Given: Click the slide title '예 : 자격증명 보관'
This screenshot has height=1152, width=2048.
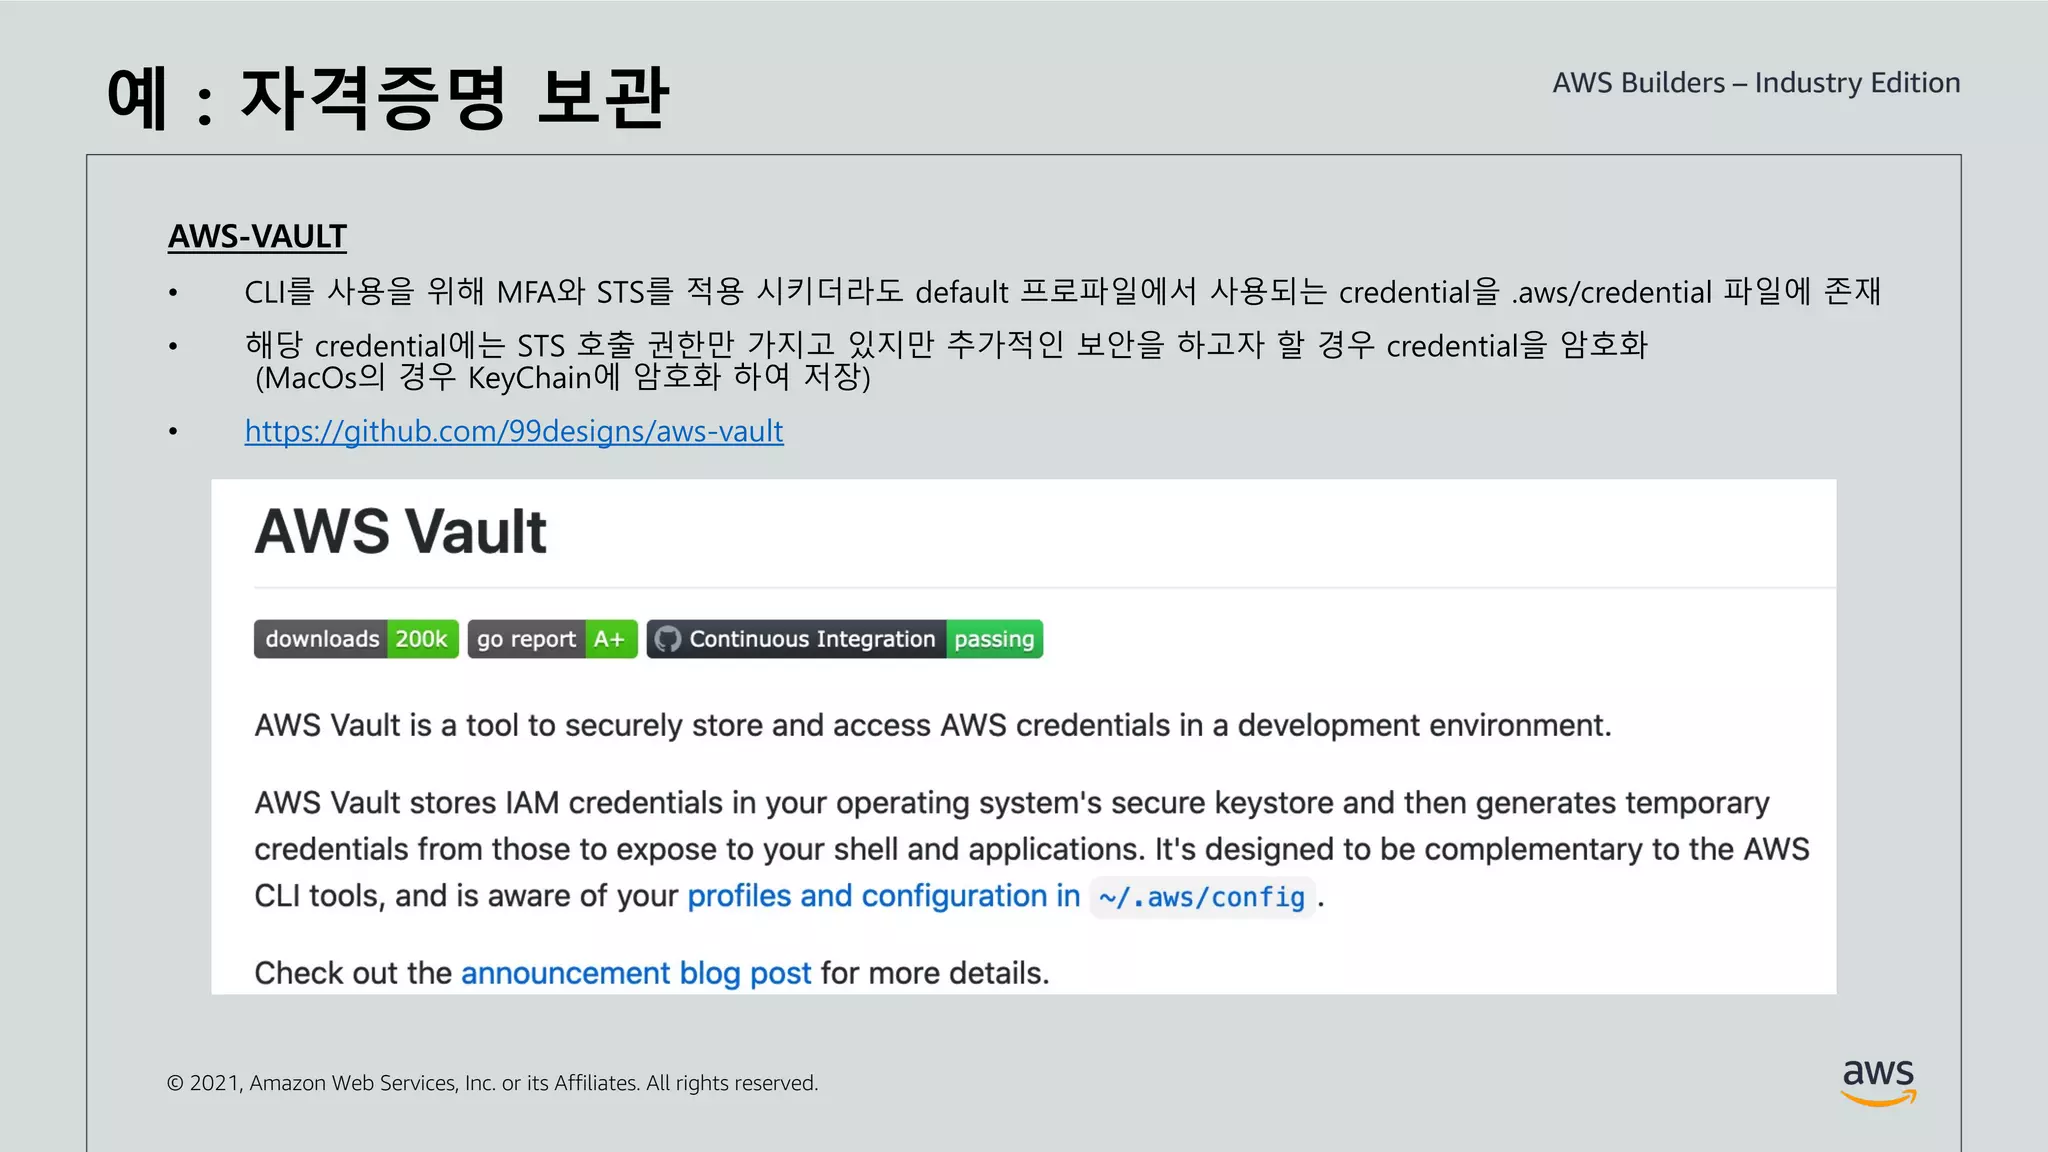Looking at the screenshot, I should 388,98.
